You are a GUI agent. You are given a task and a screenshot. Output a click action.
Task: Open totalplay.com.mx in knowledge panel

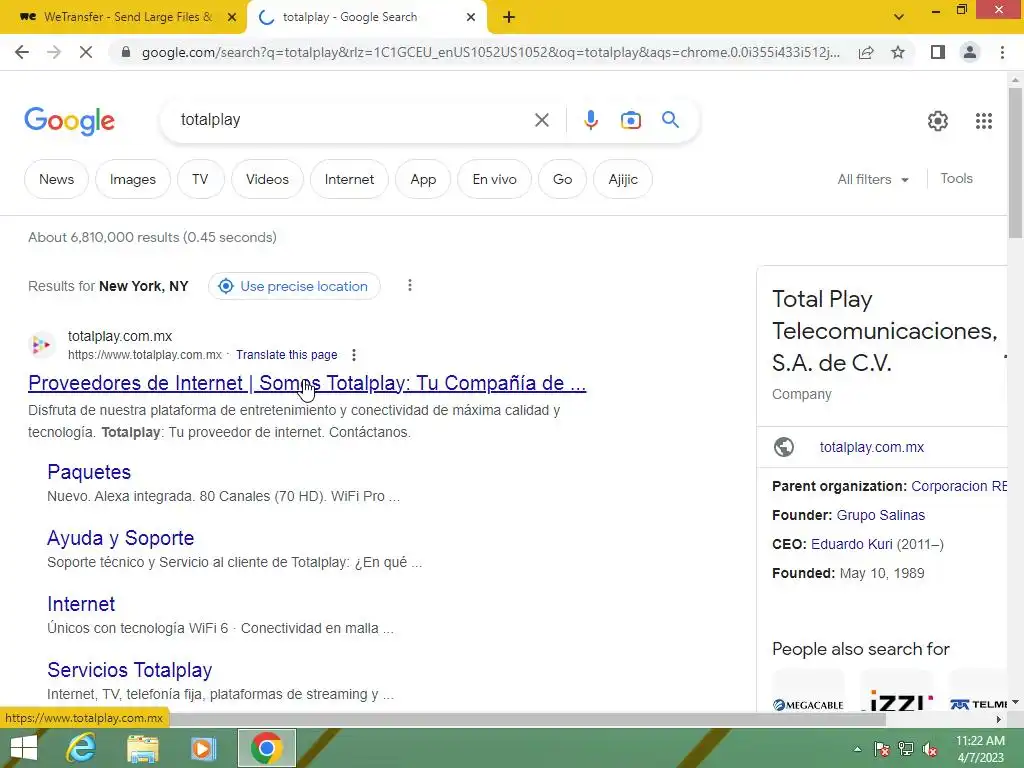click(x=872, y=447)
